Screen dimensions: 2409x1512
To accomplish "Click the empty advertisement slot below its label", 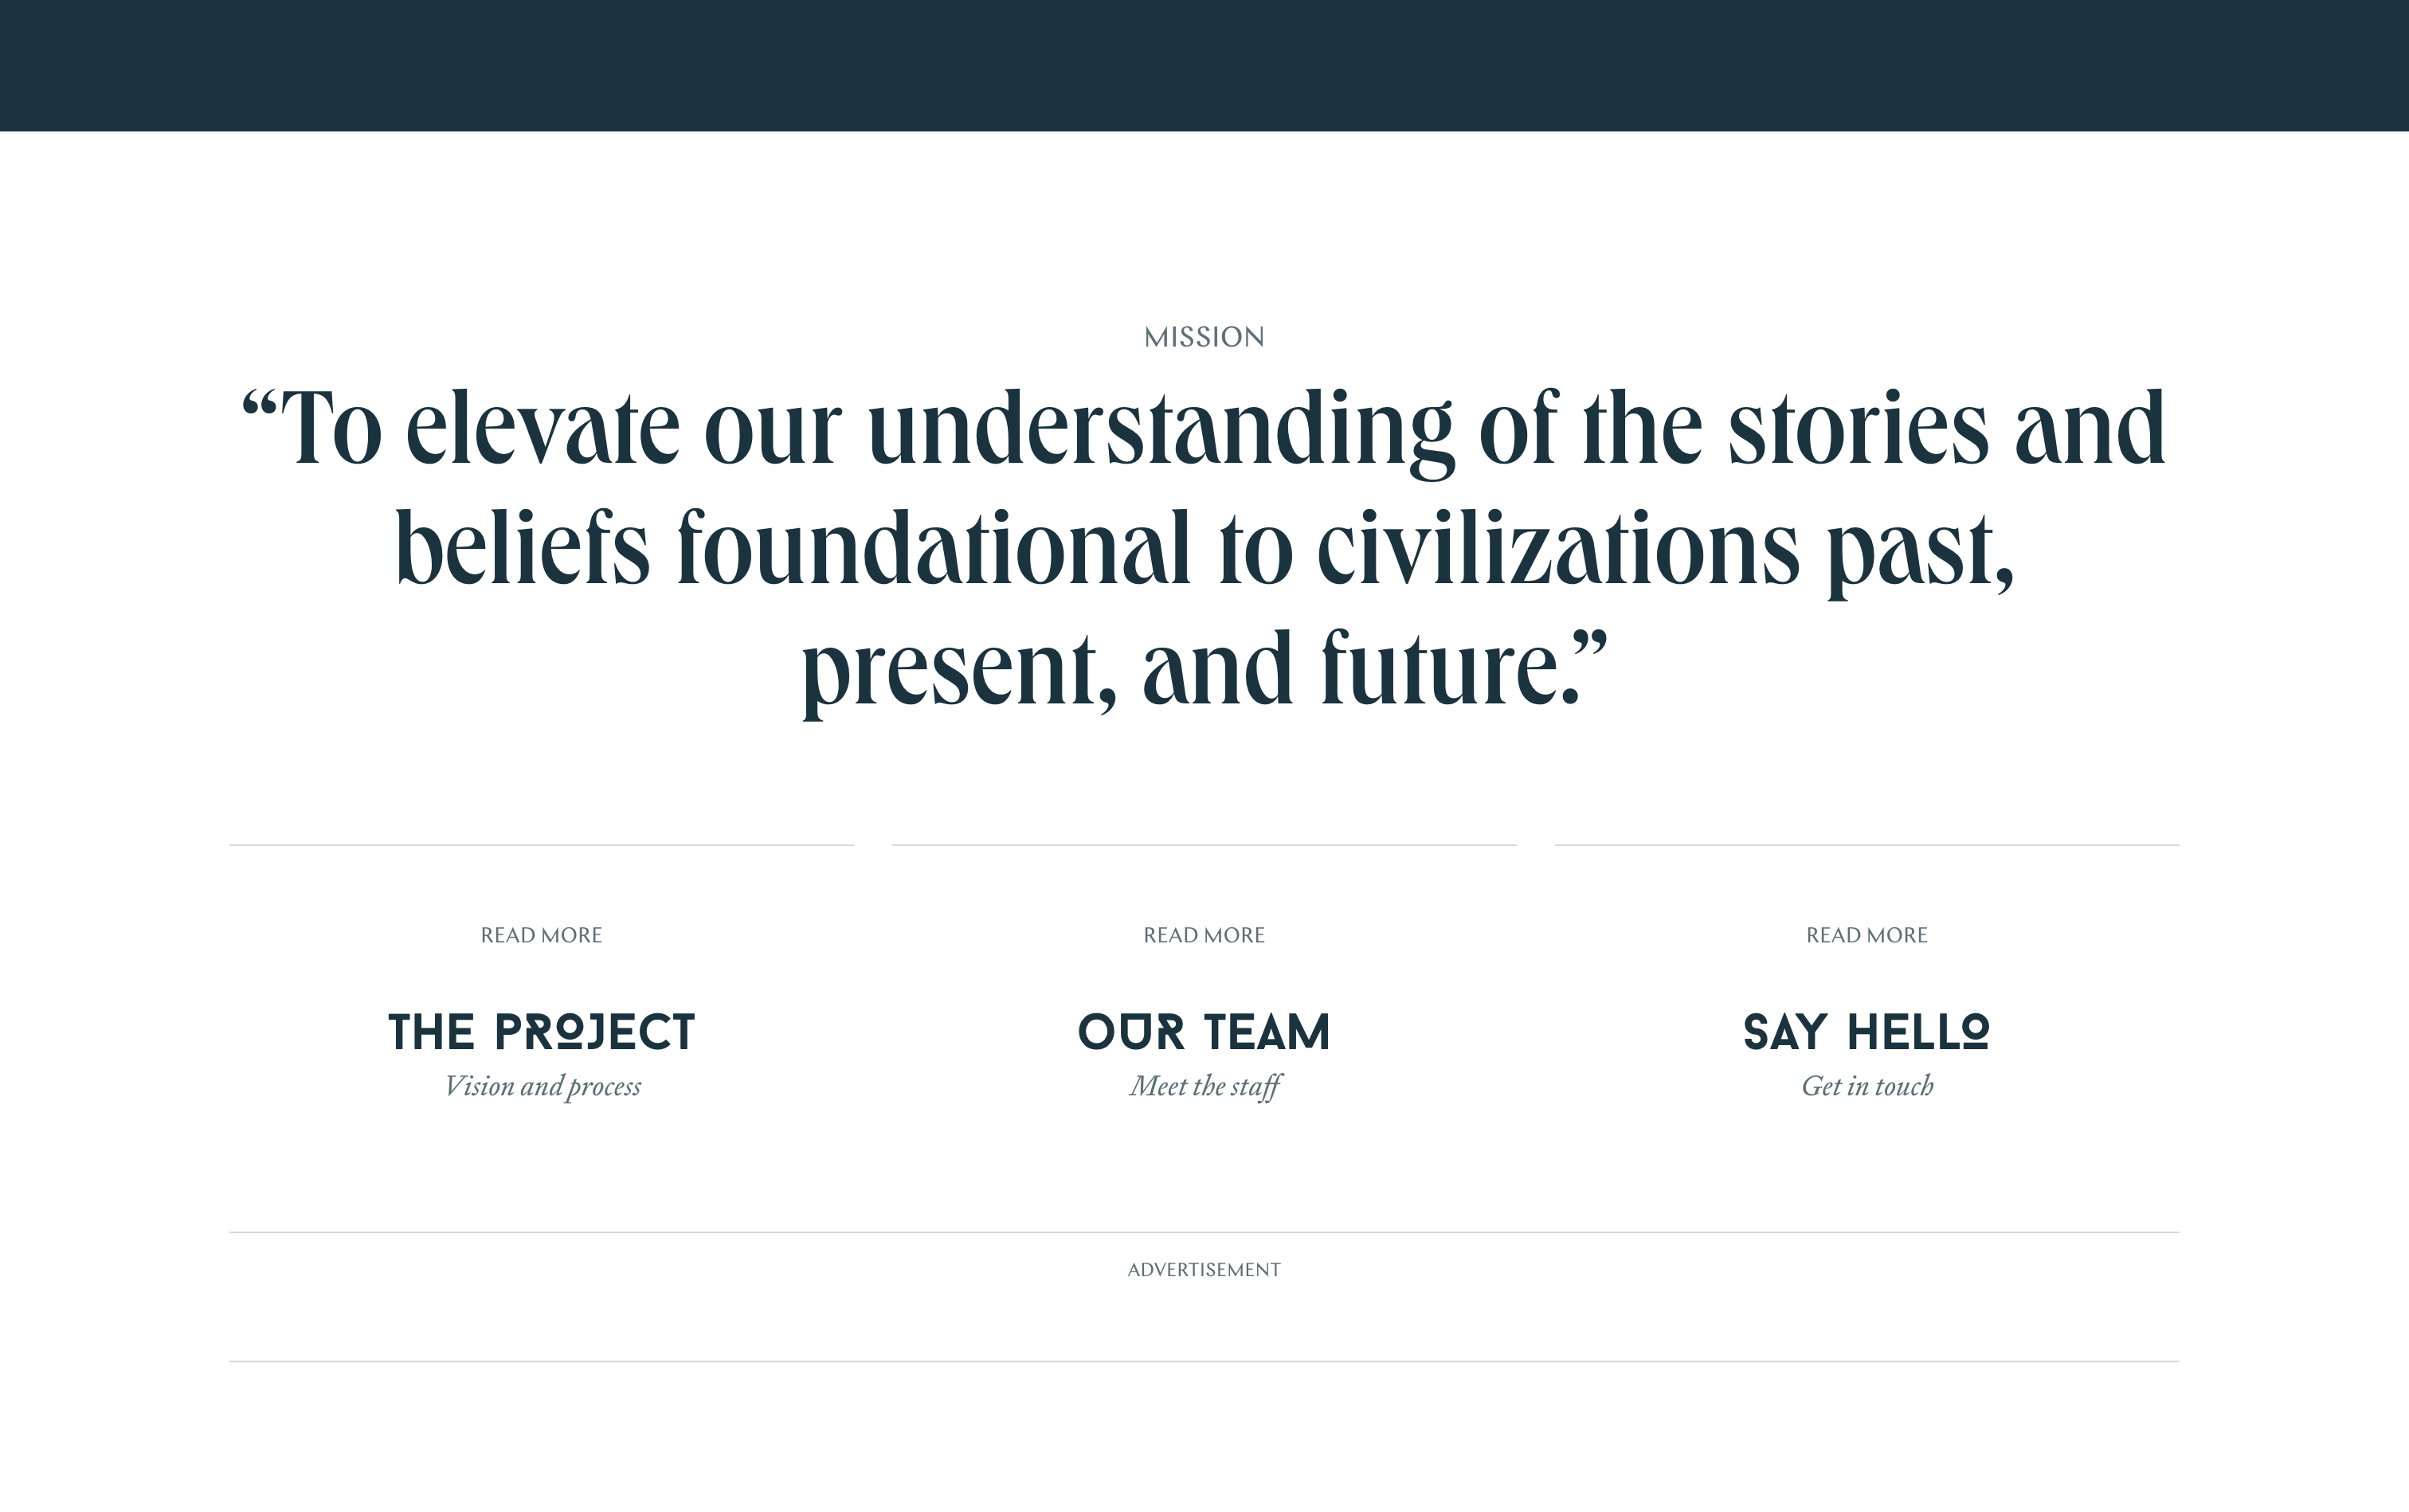I will click(1204, 1322).
